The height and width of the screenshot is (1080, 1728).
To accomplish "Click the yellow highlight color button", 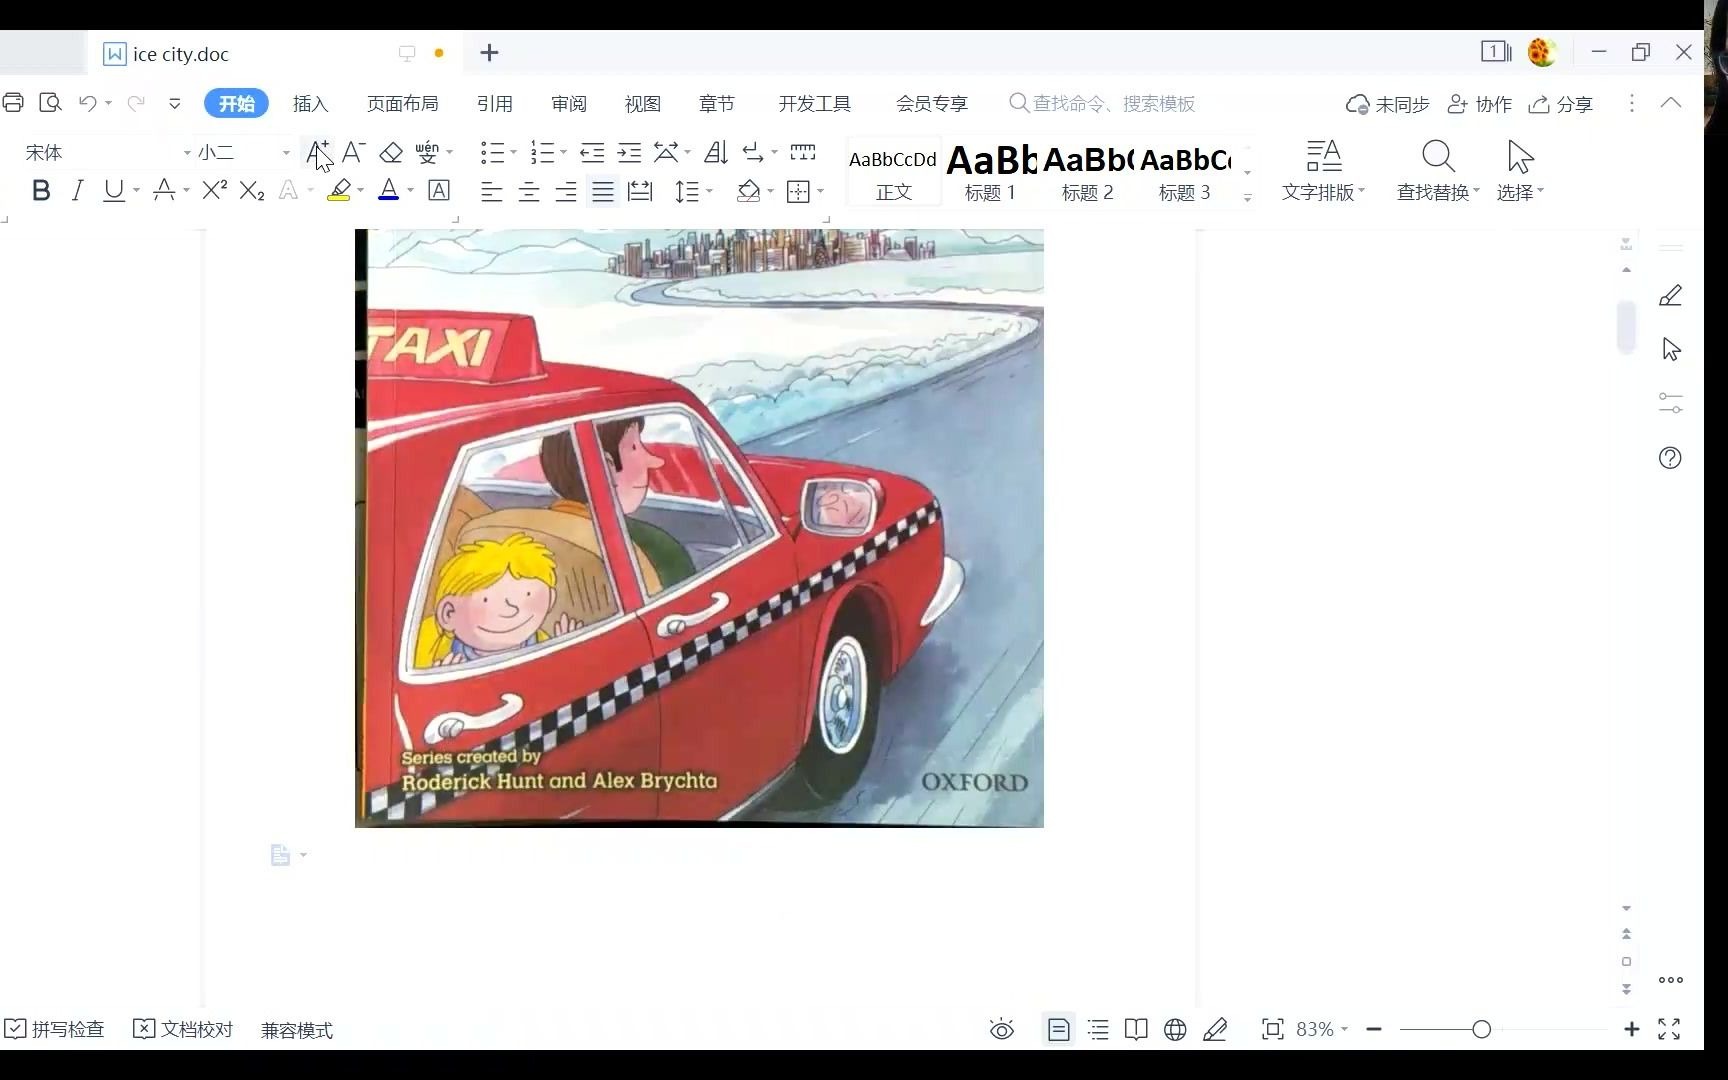I will (x=339, y=190).
